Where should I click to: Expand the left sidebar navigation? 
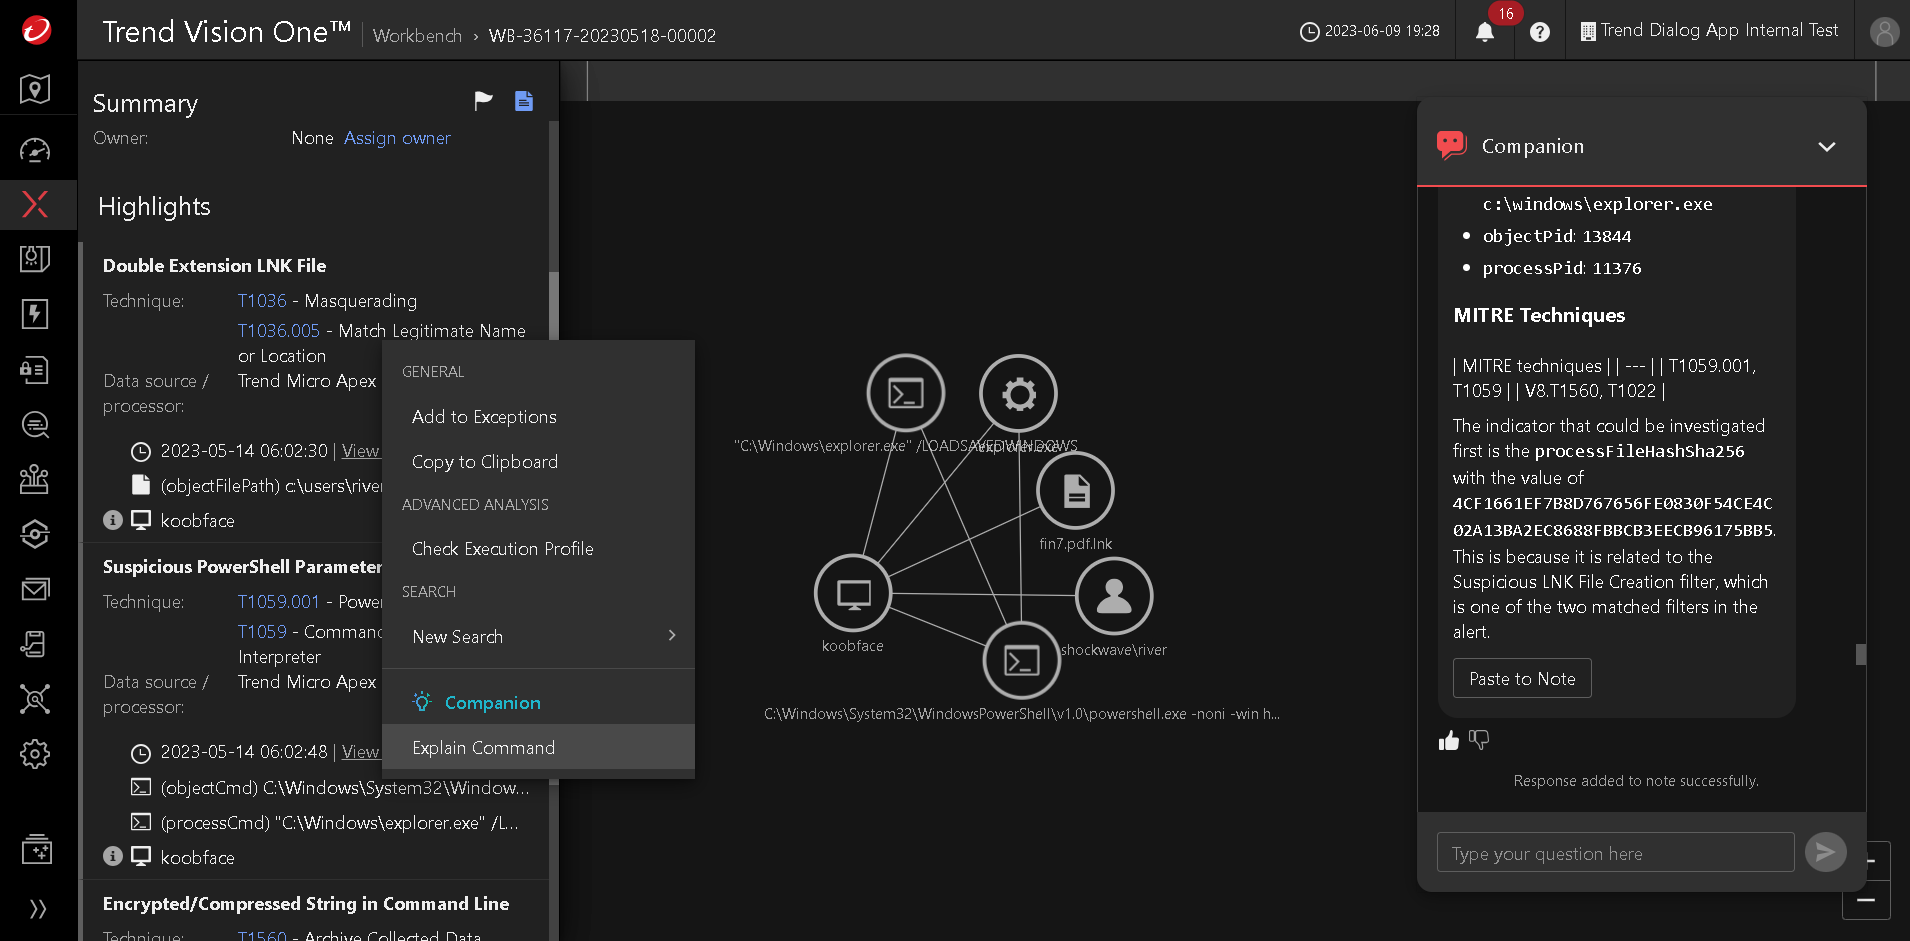(37, 909)
